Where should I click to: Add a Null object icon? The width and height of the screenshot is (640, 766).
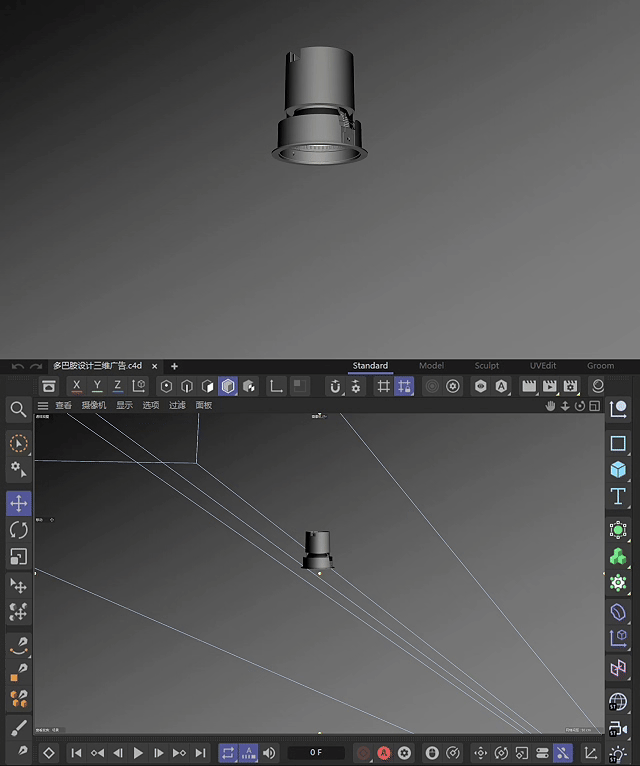click(x=618, y=409)
